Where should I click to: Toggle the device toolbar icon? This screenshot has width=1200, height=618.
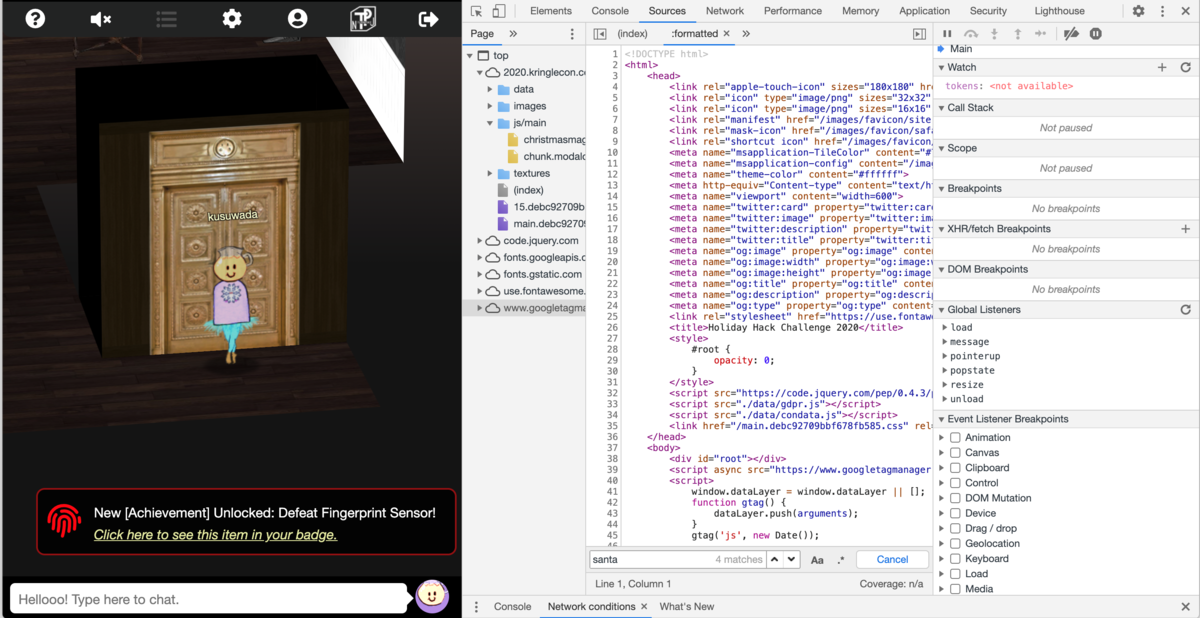pos(499,11)
